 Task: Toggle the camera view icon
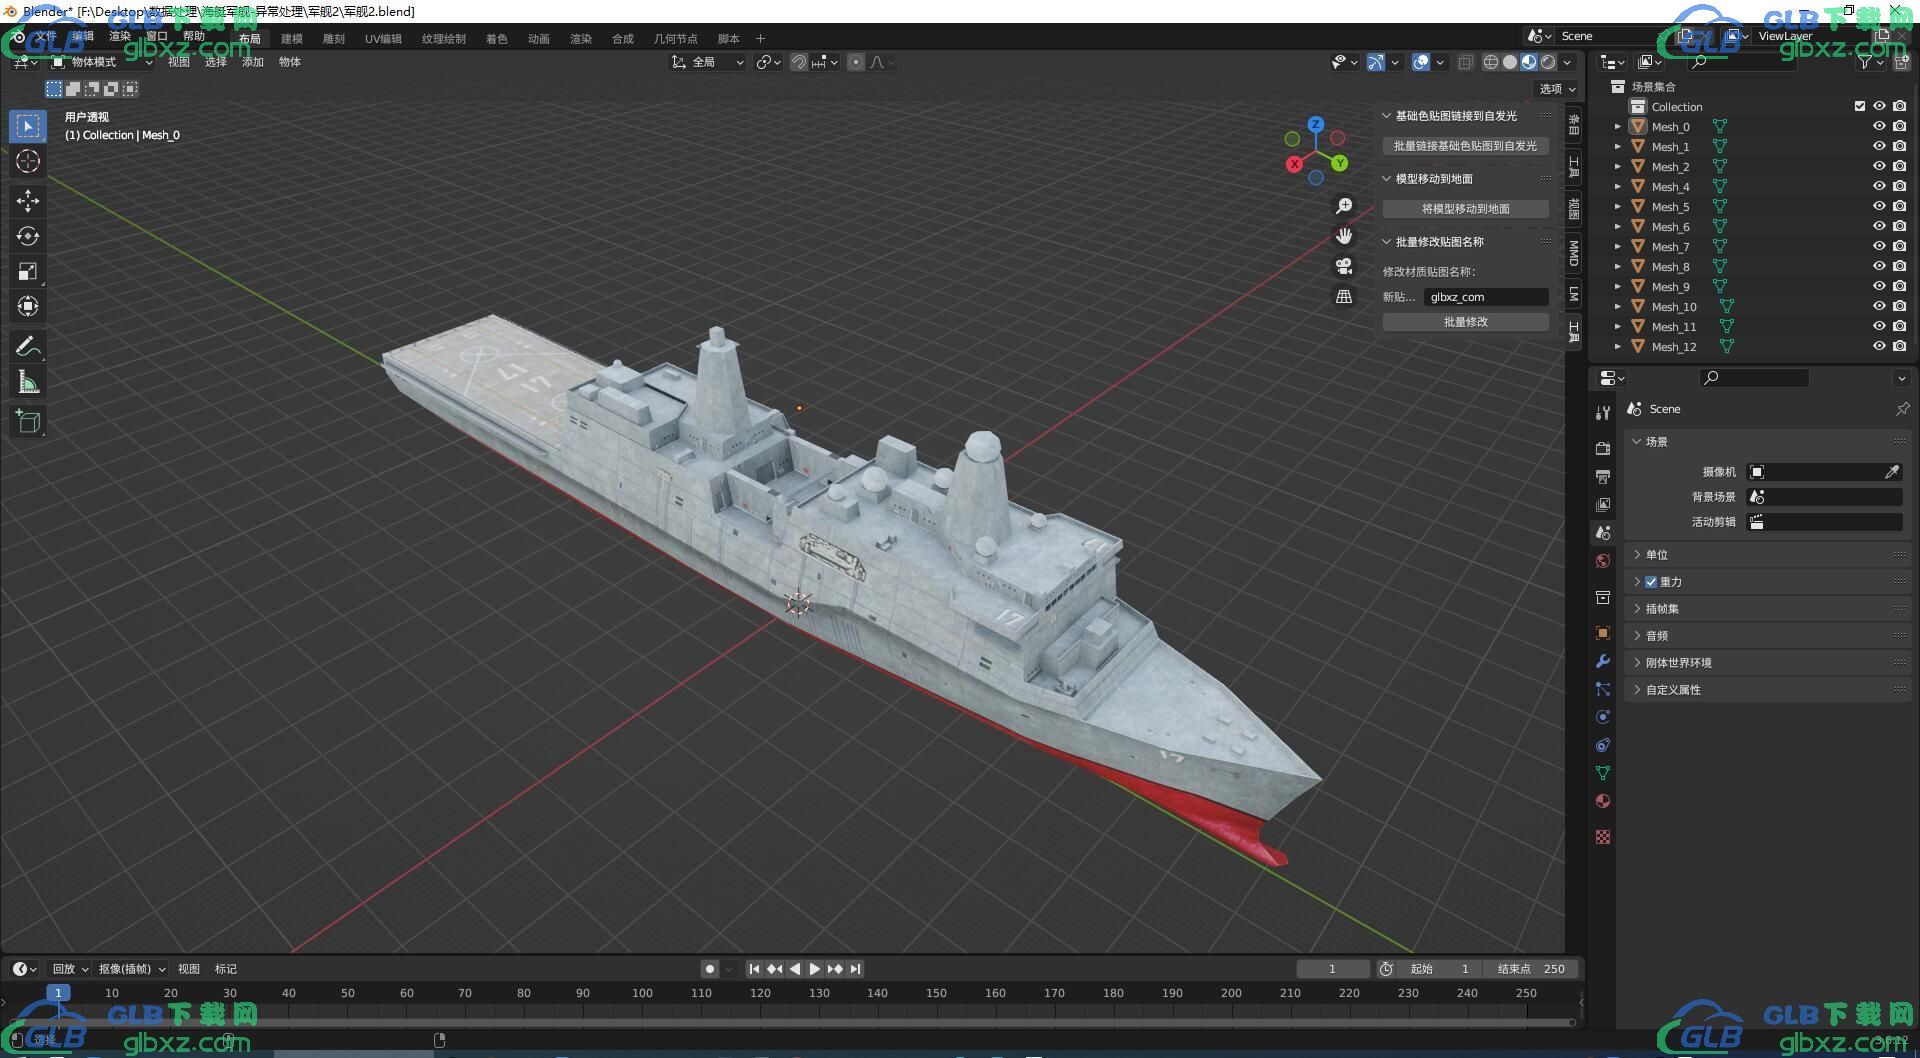1344,266
